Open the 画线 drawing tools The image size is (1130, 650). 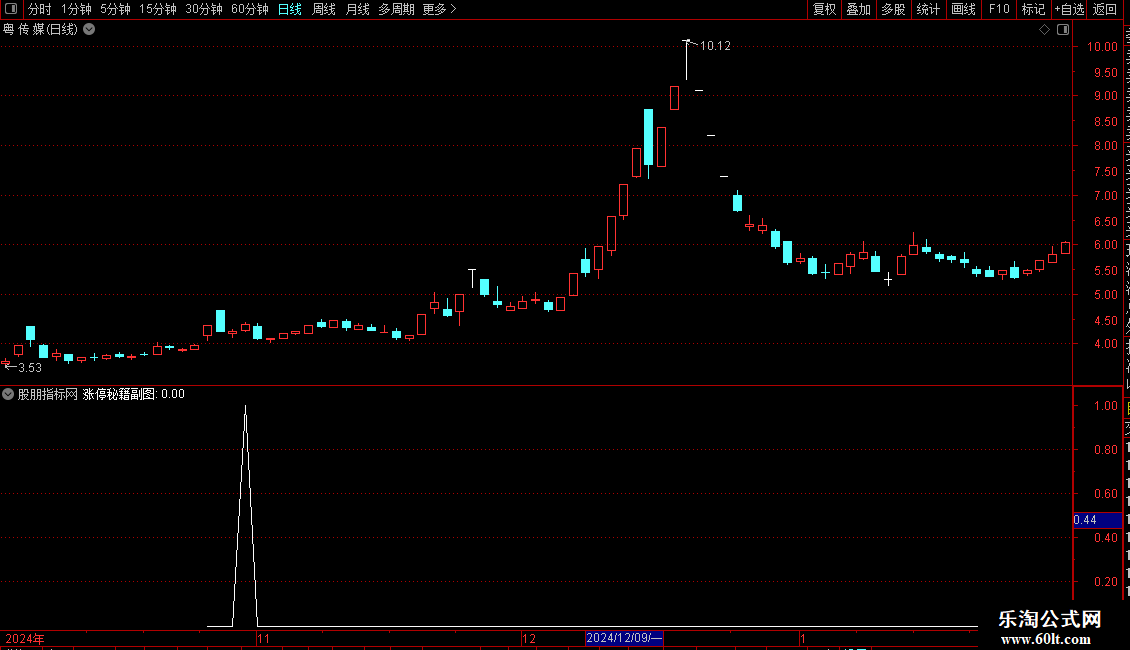[x=964, y=9]
